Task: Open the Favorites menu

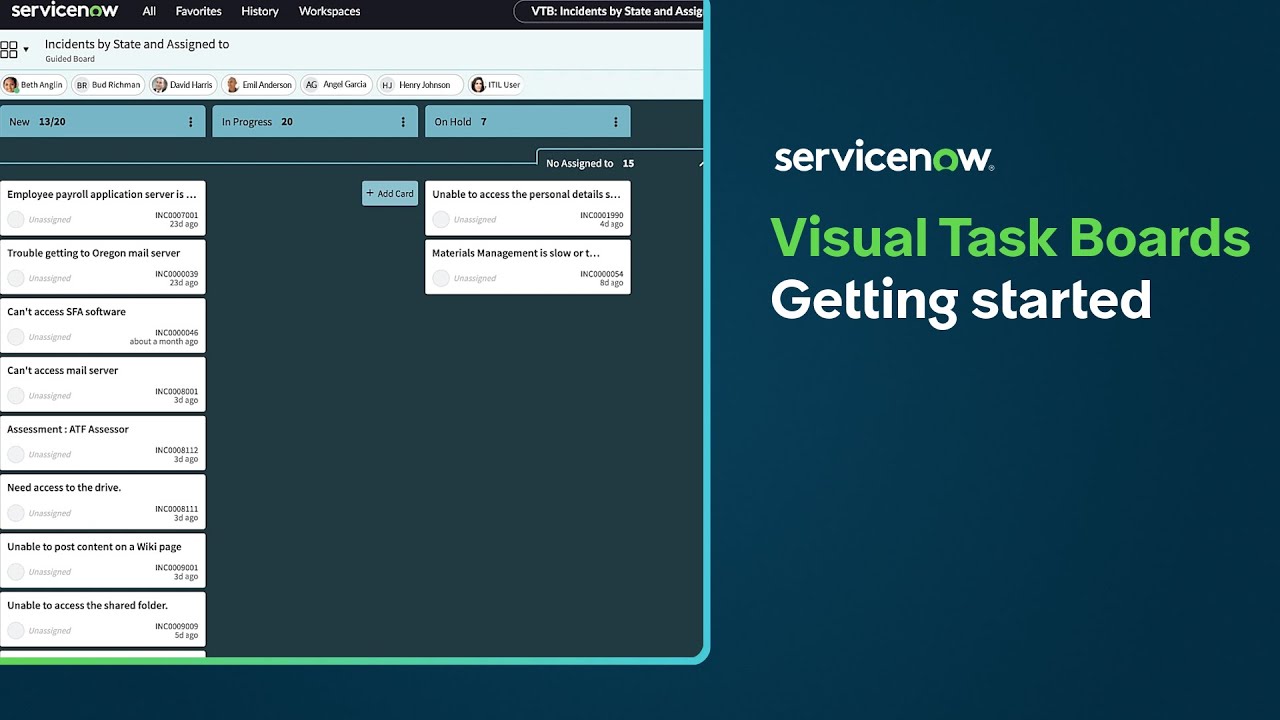Action: pyautogui.click(x=198, y=11)
